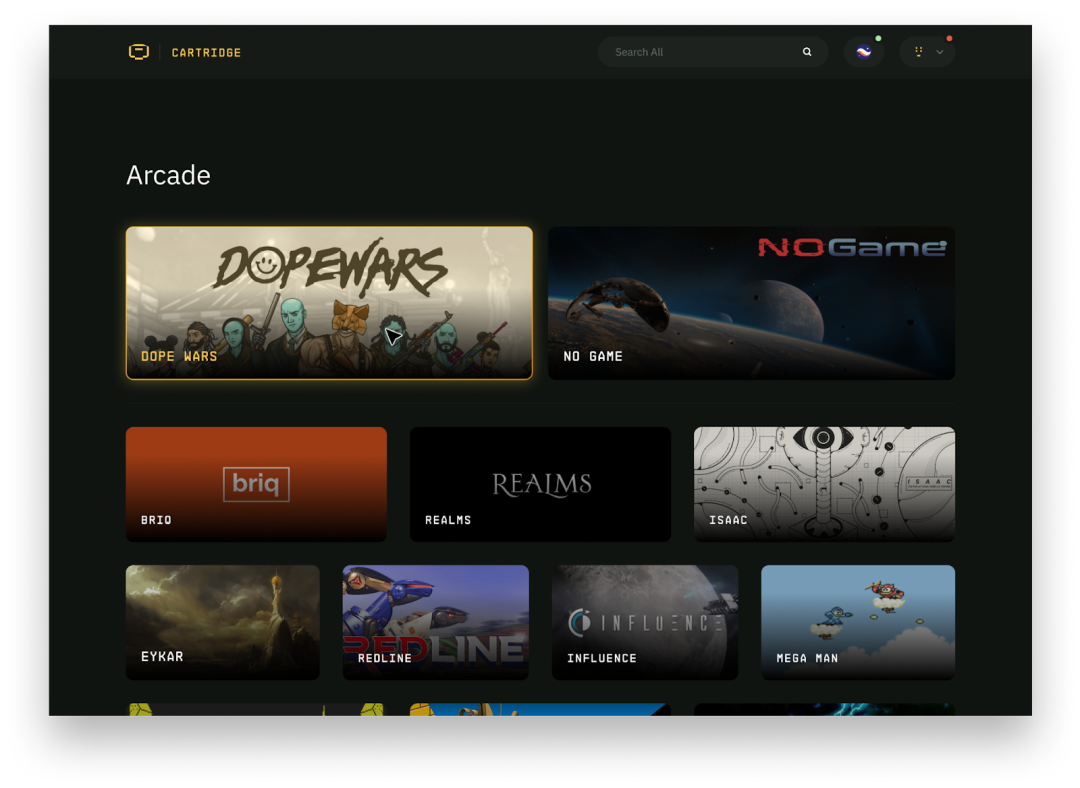The height and width of the screenshot is (788, 1080).
Task: Open the Mega Man game tile
Action: point(858,623)
